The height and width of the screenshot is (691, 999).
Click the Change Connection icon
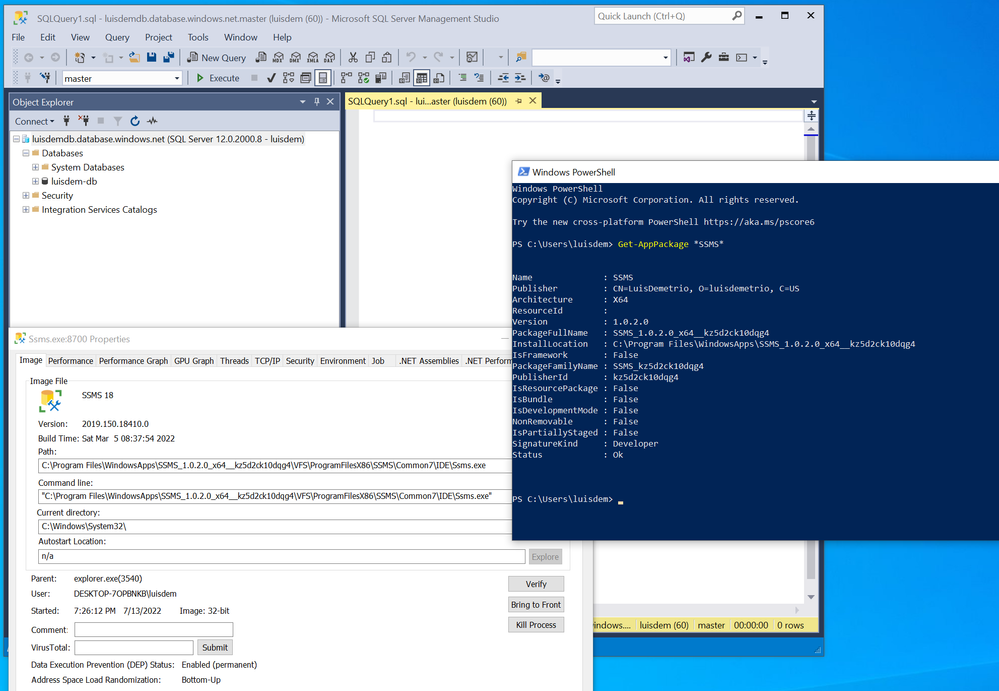[45, 78]
